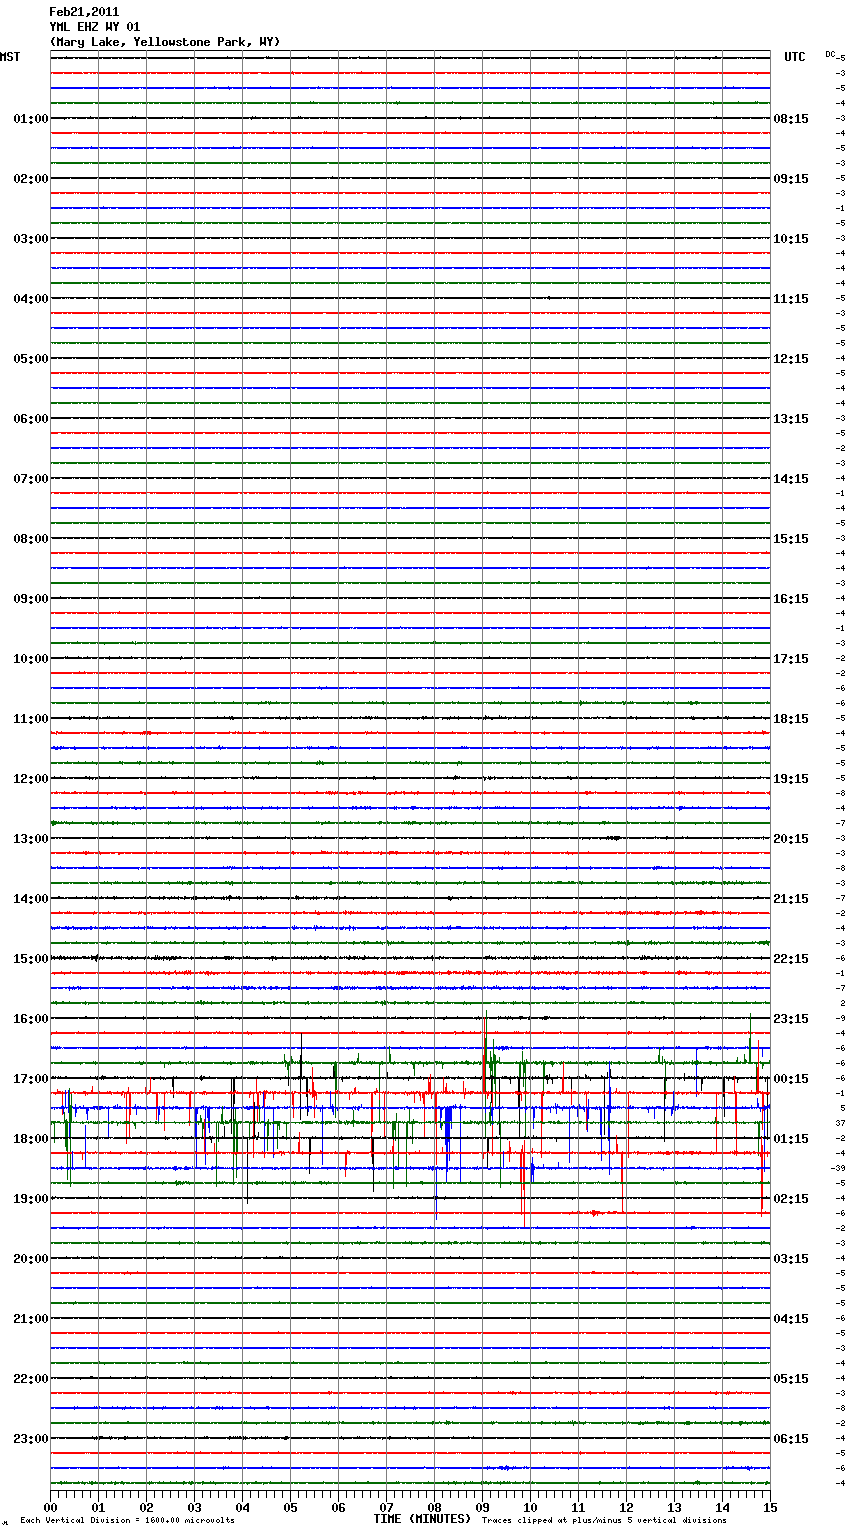Click the 09 minute axis label
Image resolution: width=850 pixels, height=1534 pixels.
pos(482,1507)
